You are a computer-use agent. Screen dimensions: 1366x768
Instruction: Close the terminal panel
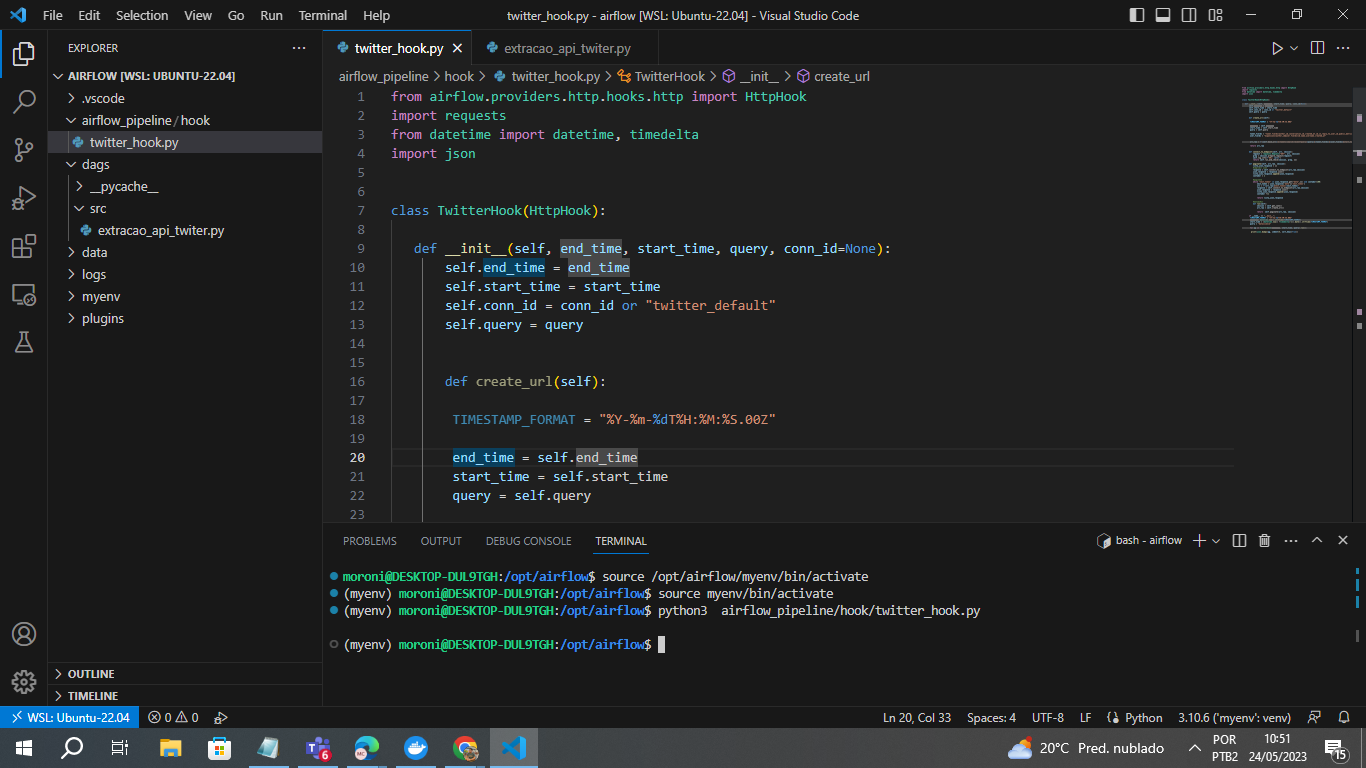[x=1343, y=540]
